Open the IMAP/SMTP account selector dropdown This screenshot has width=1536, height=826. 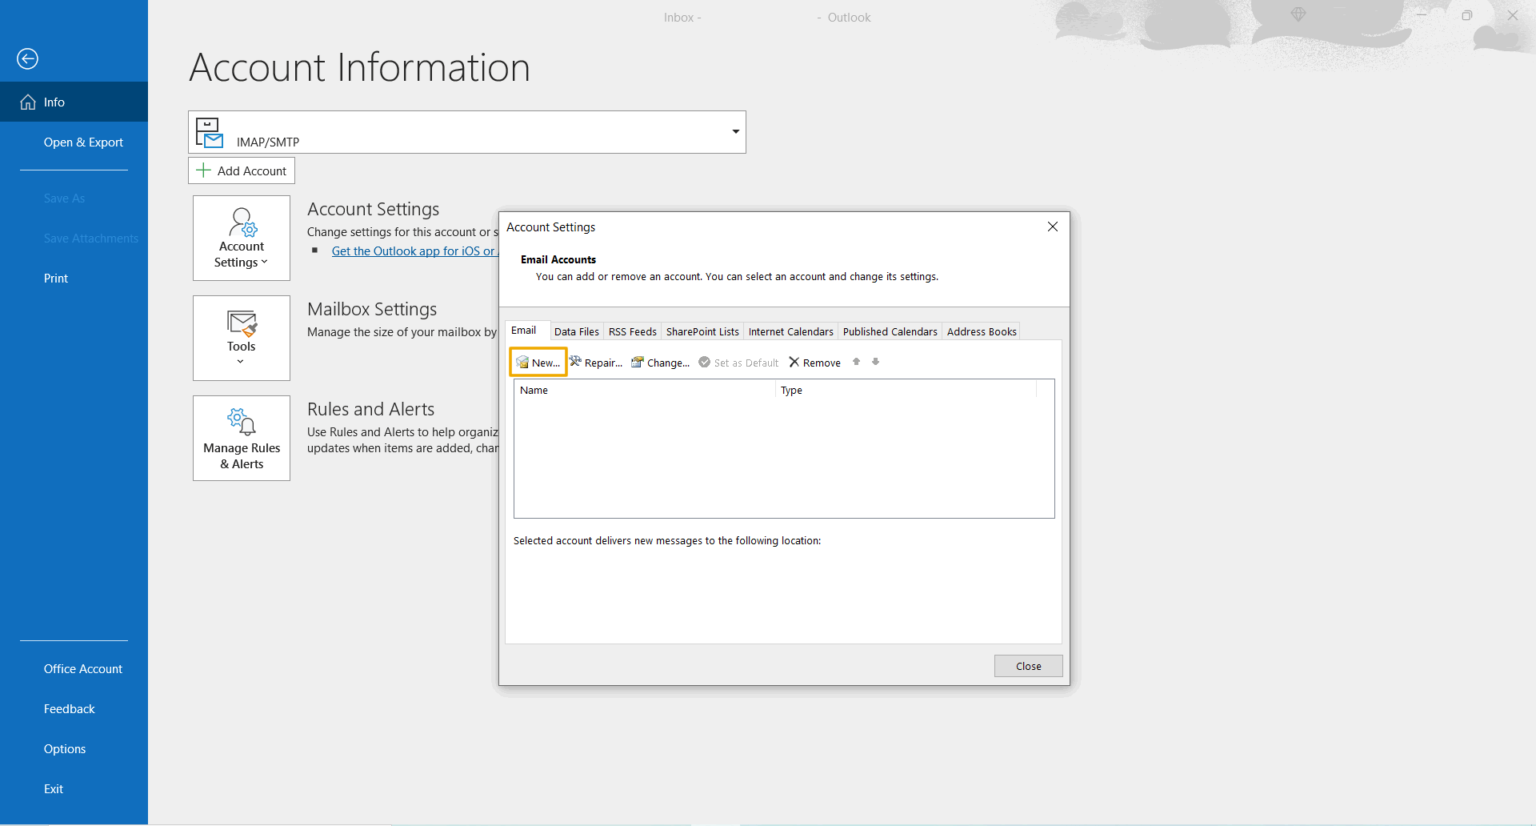pos(735,131)
